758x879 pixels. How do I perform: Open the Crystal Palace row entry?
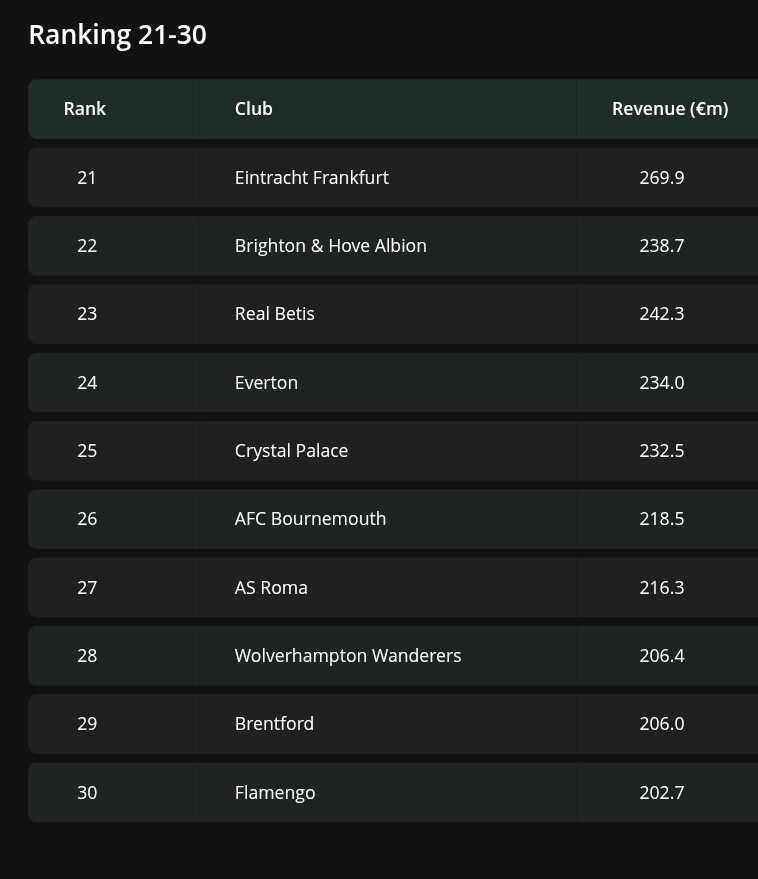(x=292, y=451)
